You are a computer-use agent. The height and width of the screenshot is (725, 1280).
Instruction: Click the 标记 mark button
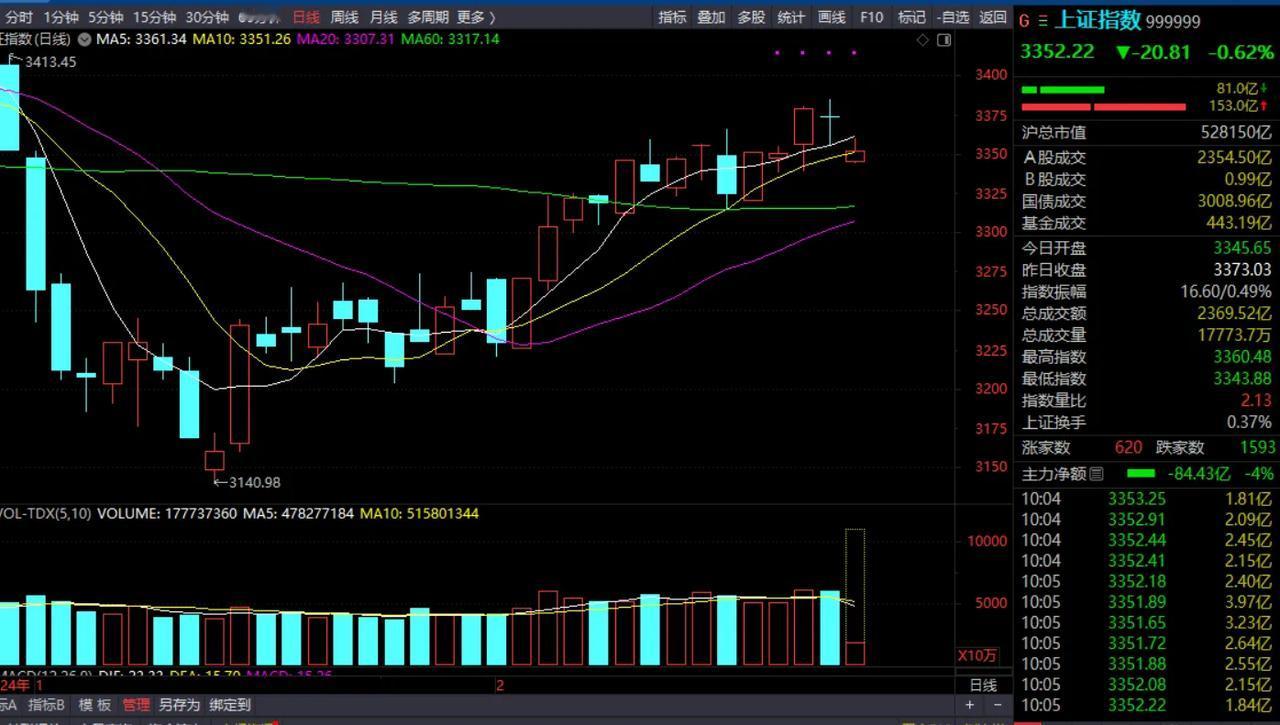911,17
